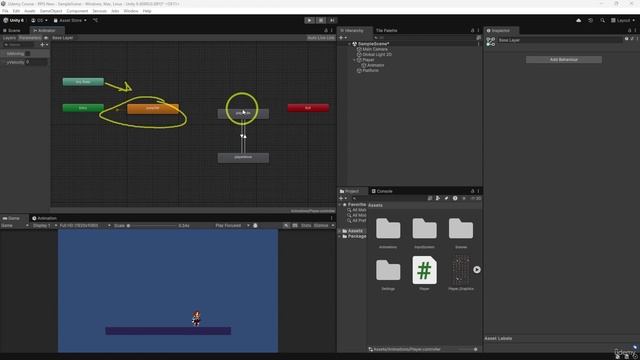This screenshot has height=360, width=640.
Task: Select the Any State node
Action: point(83,82)
